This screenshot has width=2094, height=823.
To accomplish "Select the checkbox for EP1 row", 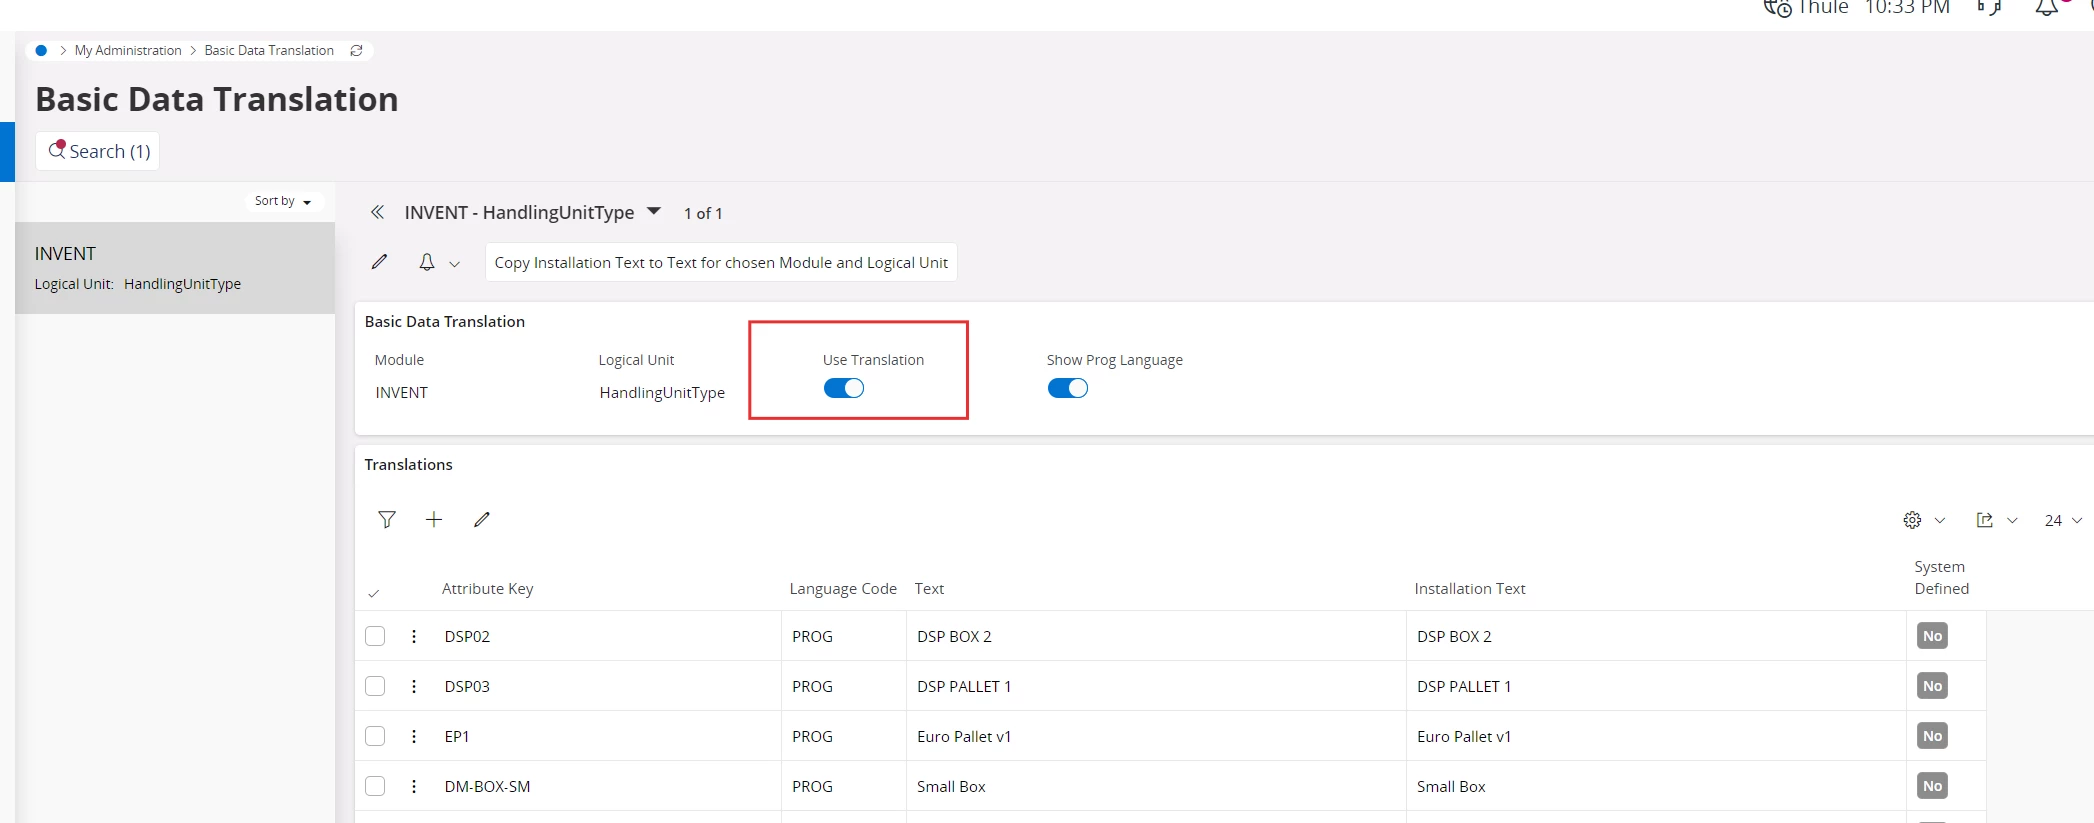I will pos(375,736).
